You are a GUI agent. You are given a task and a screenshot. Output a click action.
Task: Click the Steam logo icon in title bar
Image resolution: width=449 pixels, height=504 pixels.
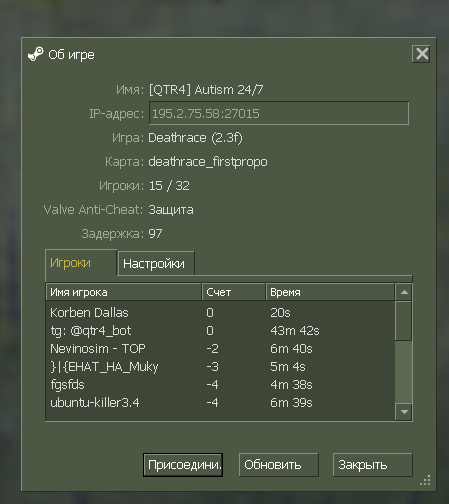tap(35, 54)
